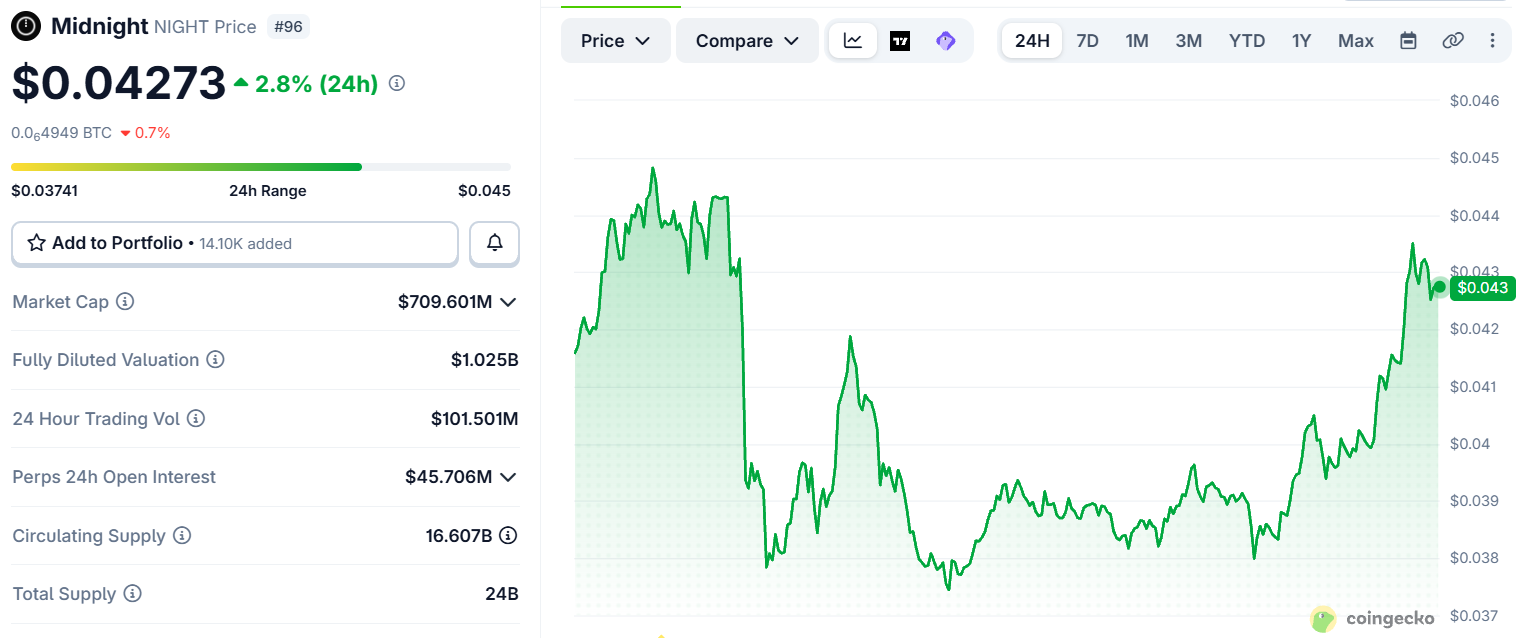1525x638 pixels.
Task: Copy chart link icon
Action: [1453, 41]
